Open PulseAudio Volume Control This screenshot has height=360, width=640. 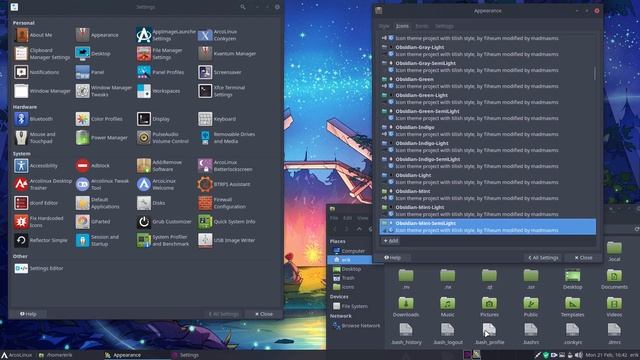click(x=163, y=138)
